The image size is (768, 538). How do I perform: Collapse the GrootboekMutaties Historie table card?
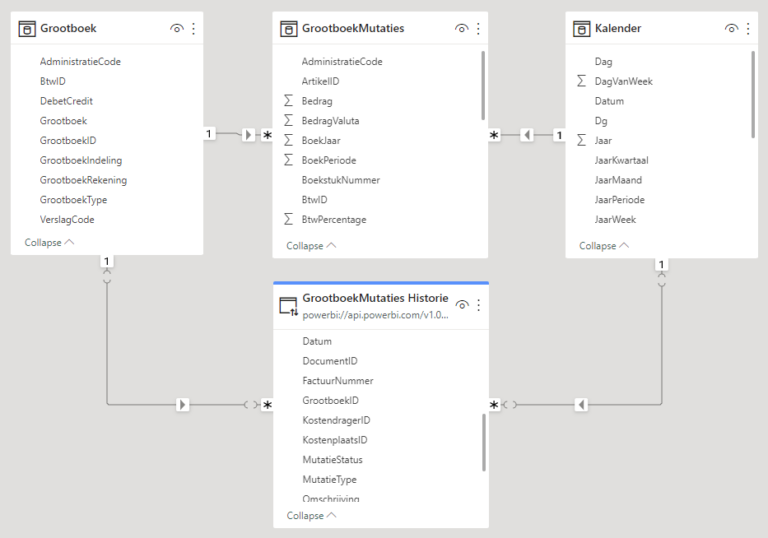pyautogui.click(x=311, y=515)
